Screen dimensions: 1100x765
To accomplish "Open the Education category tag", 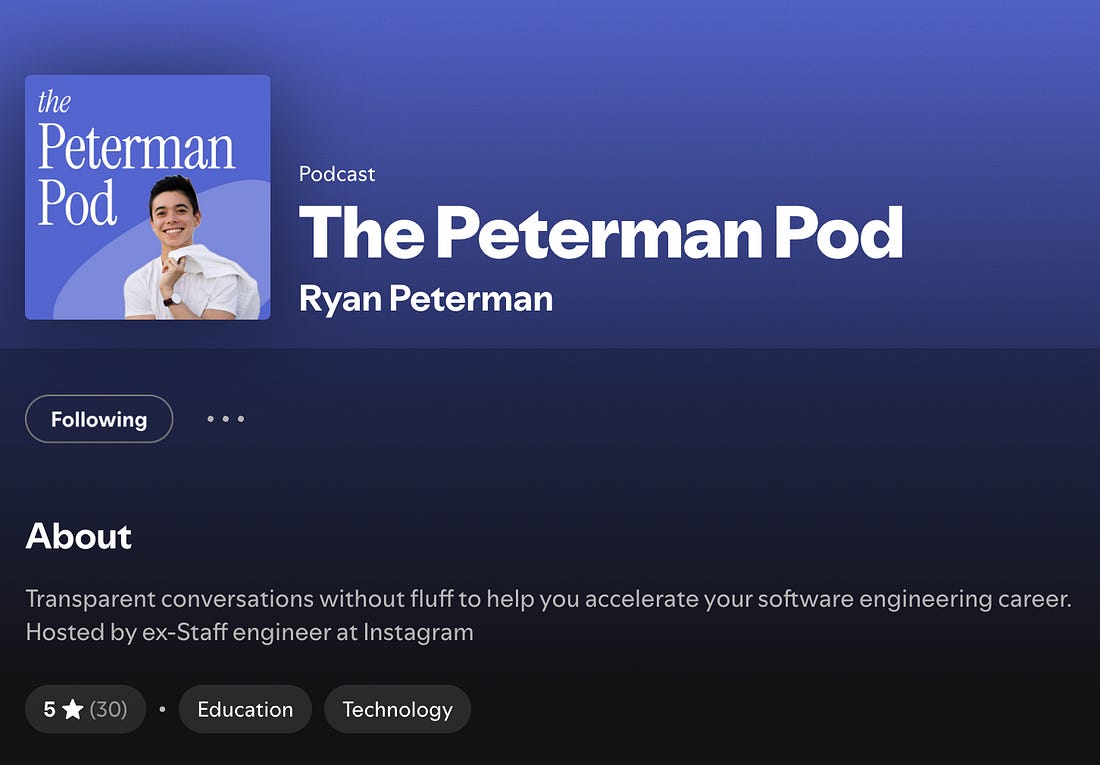I will pyautogui.click(x=245, y=709).
